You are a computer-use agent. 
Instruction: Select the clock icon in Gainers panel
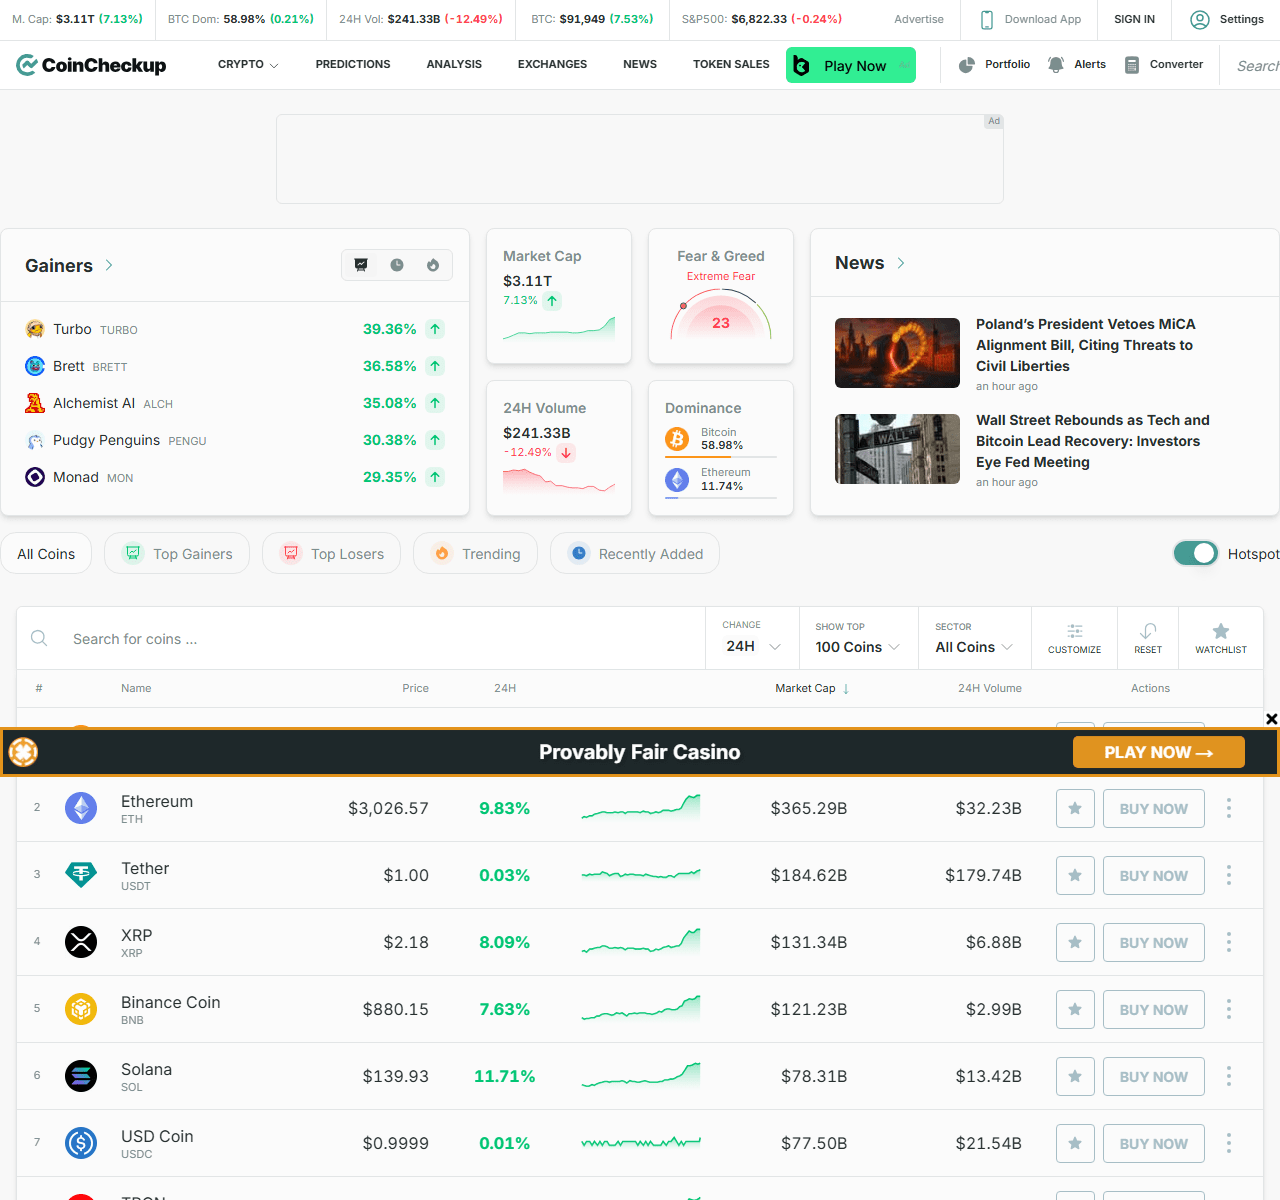coord(397,265)
